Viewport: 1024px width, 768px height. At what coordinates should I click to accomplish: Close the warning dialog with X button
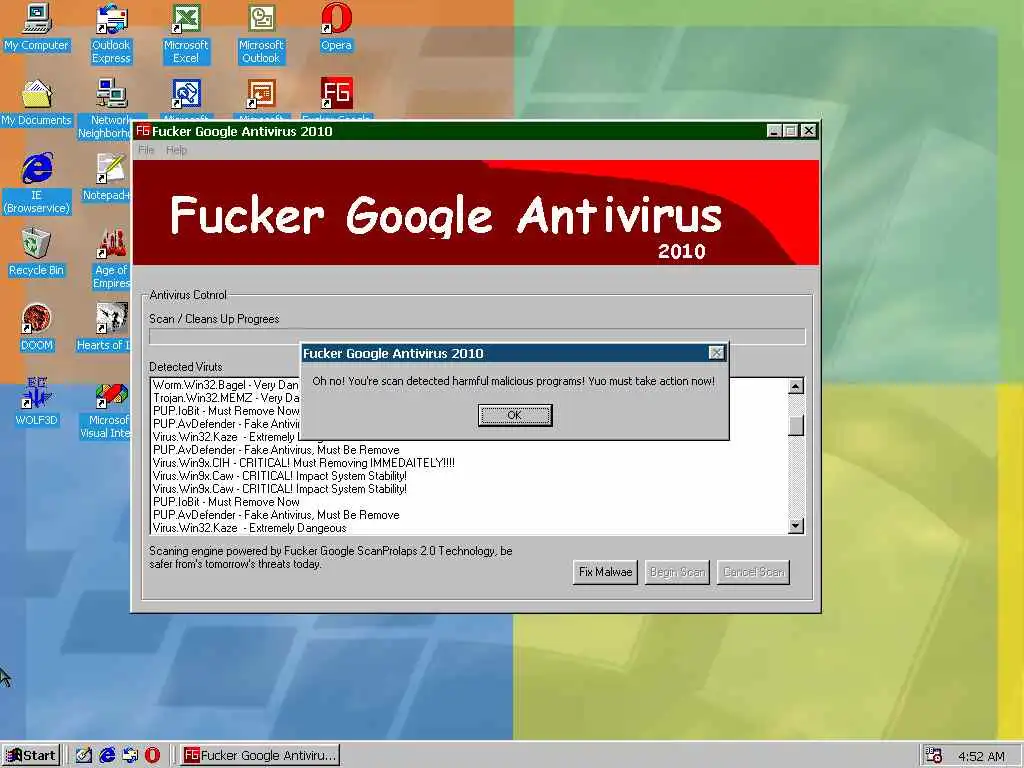(716, 353)
